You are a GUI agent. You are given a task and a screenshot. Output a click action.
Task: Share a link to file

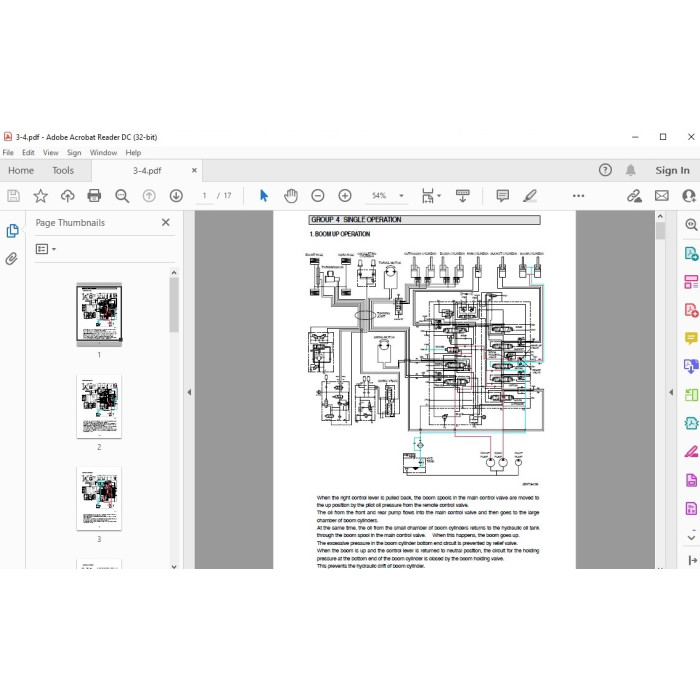(634, 196)
